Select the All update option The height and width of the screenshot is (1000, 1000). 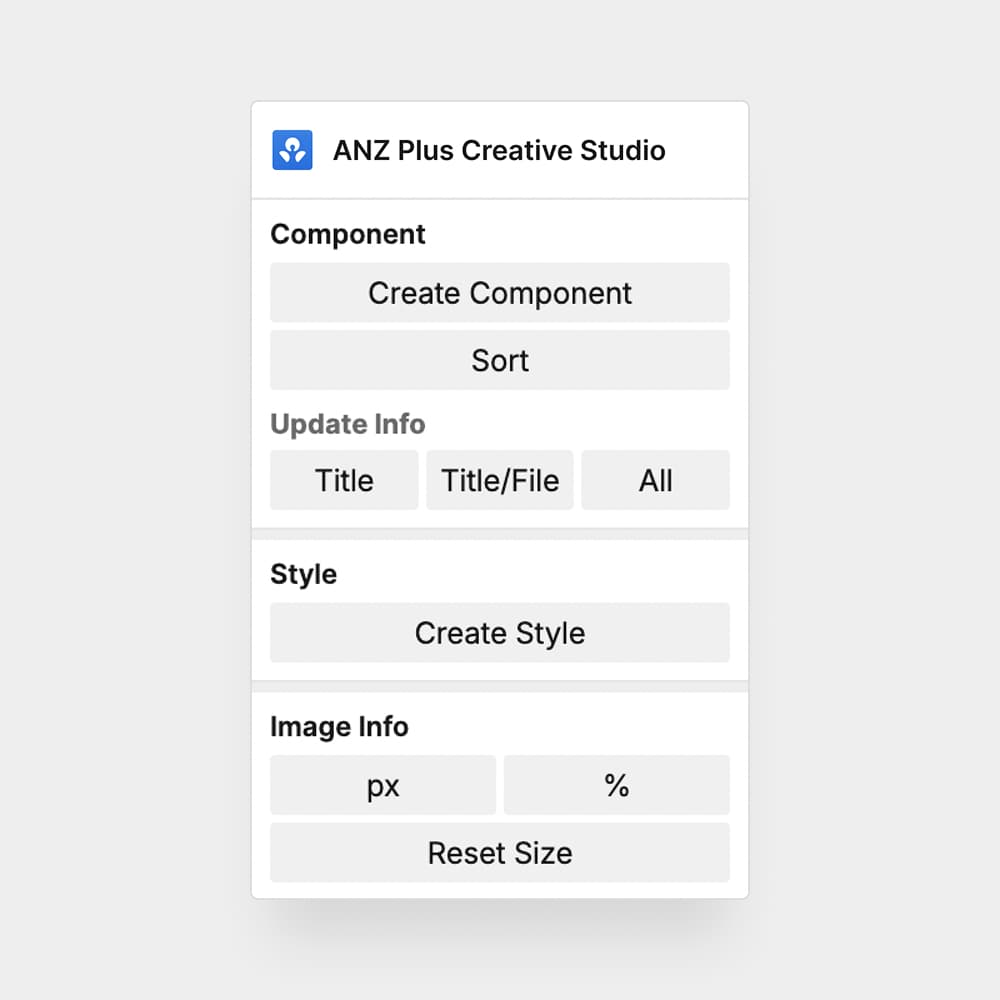coord(656,480)
